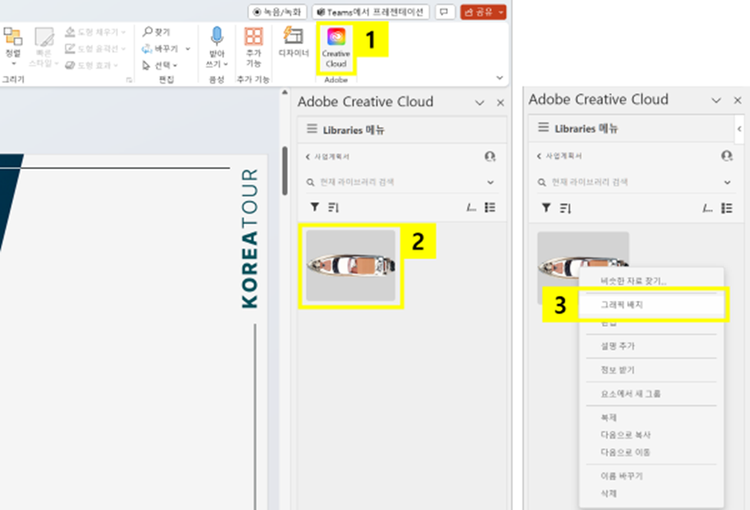Image resolution: width=750 pixels, height=510 pixels.
Task: Click the collapse arrow at the right panel's edge
Action: (739, 128)
